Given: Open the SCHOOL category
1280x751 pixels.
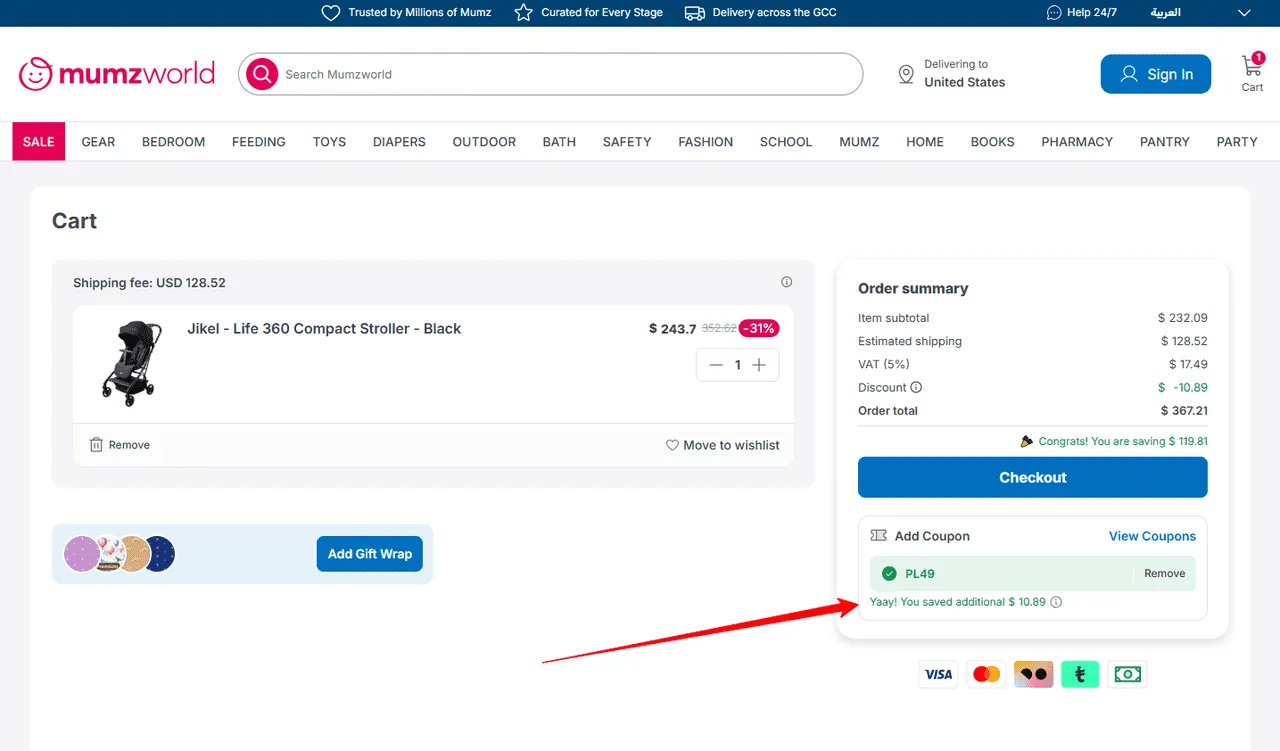Looking at the screenshot, I should pyautogui.click(x=786, y=142).
